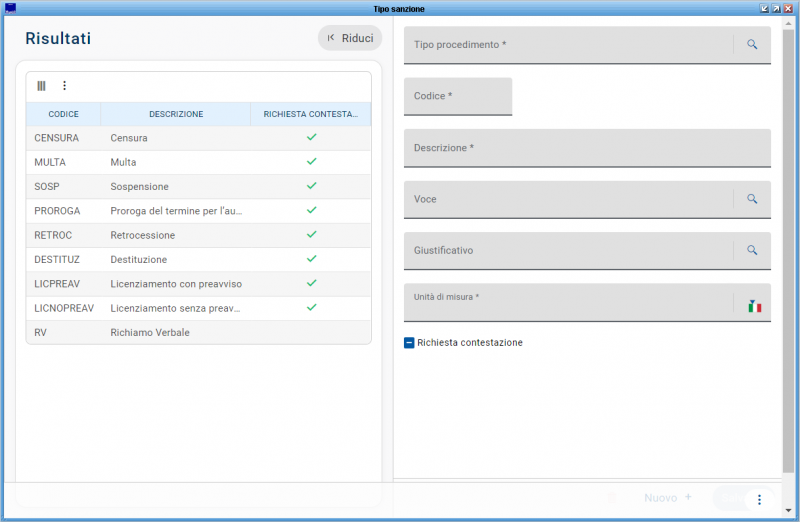Viewport: 800px width, 522px height.
Task: Click into the Codice input field
Action: click(458, 97)
